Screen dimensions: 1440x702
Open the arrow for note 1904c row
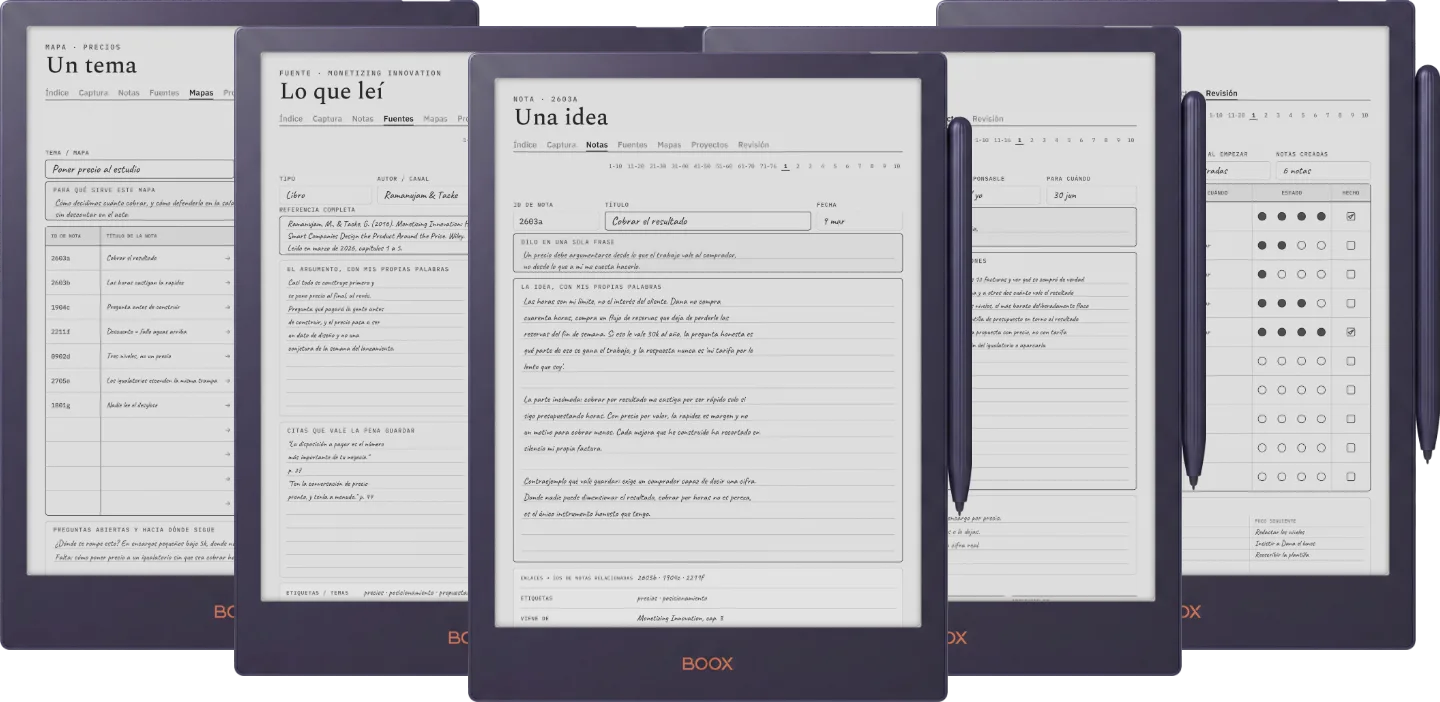tap(228, 307)
